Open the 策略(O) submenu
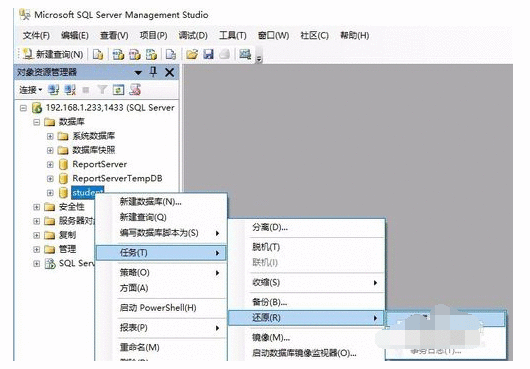 tap(161, 272)
